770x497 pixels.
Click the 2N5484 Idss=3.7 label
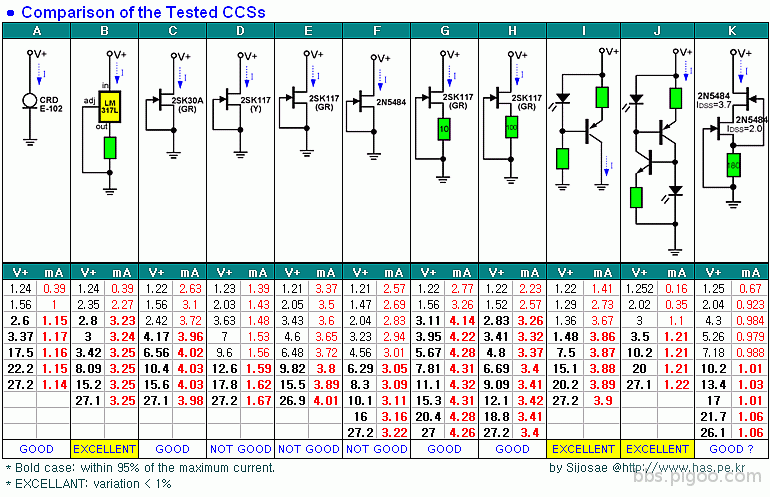pos(714,100)
